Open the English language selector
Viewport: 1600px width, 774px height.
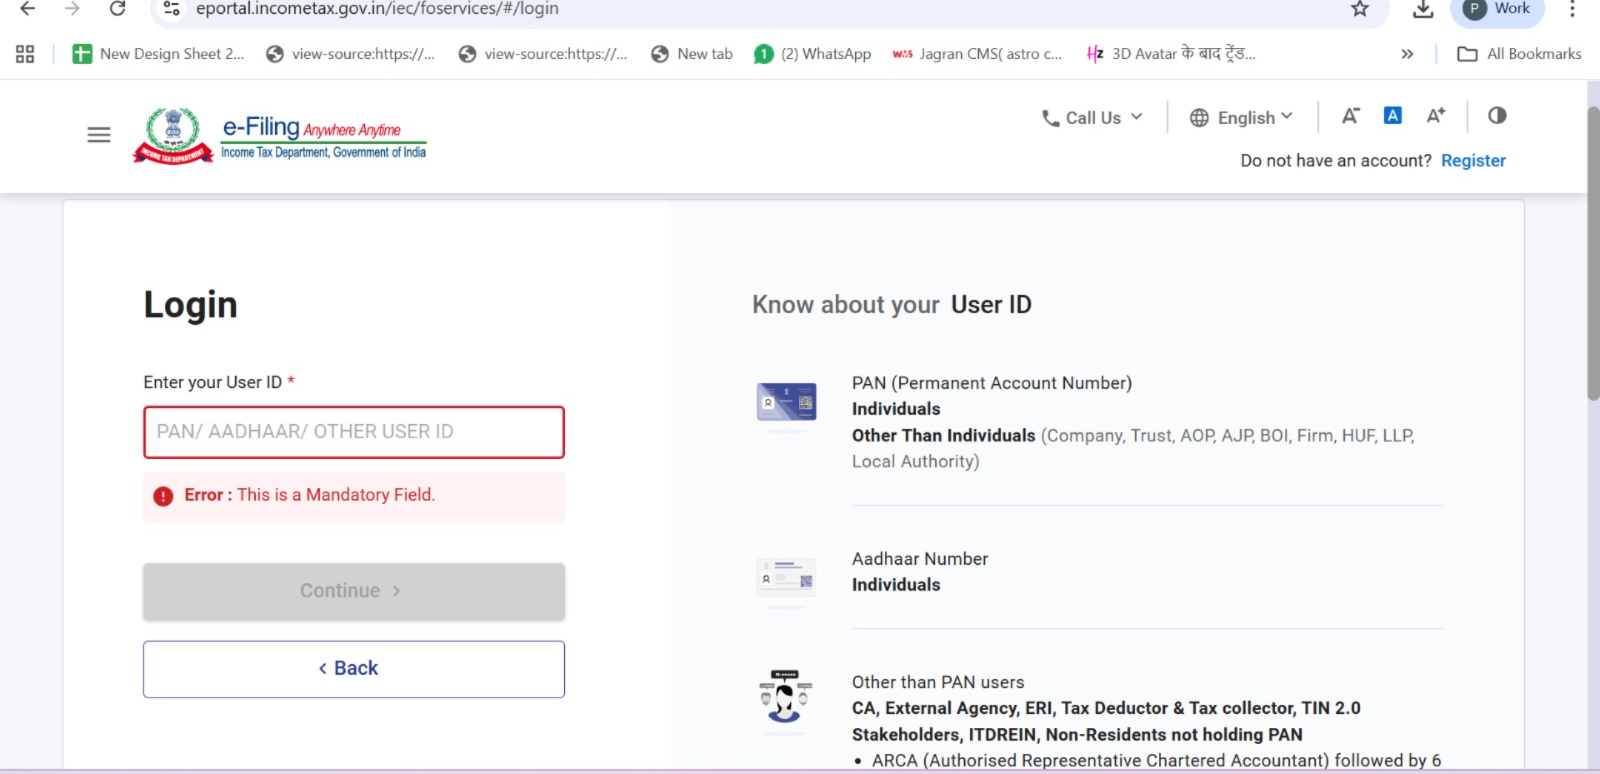tap(1240, 117)
